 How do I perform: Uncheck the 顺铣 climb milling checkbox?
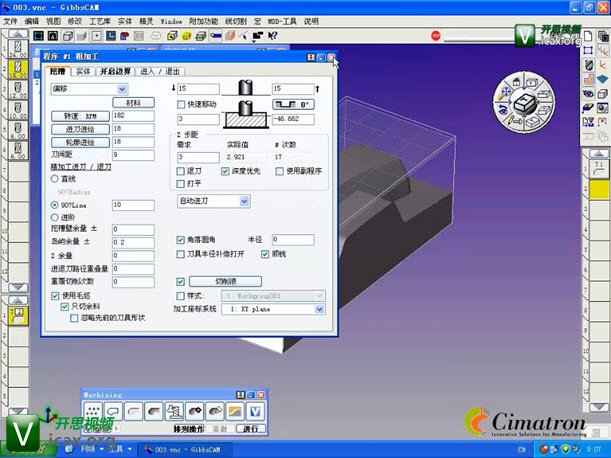point(265,254)
